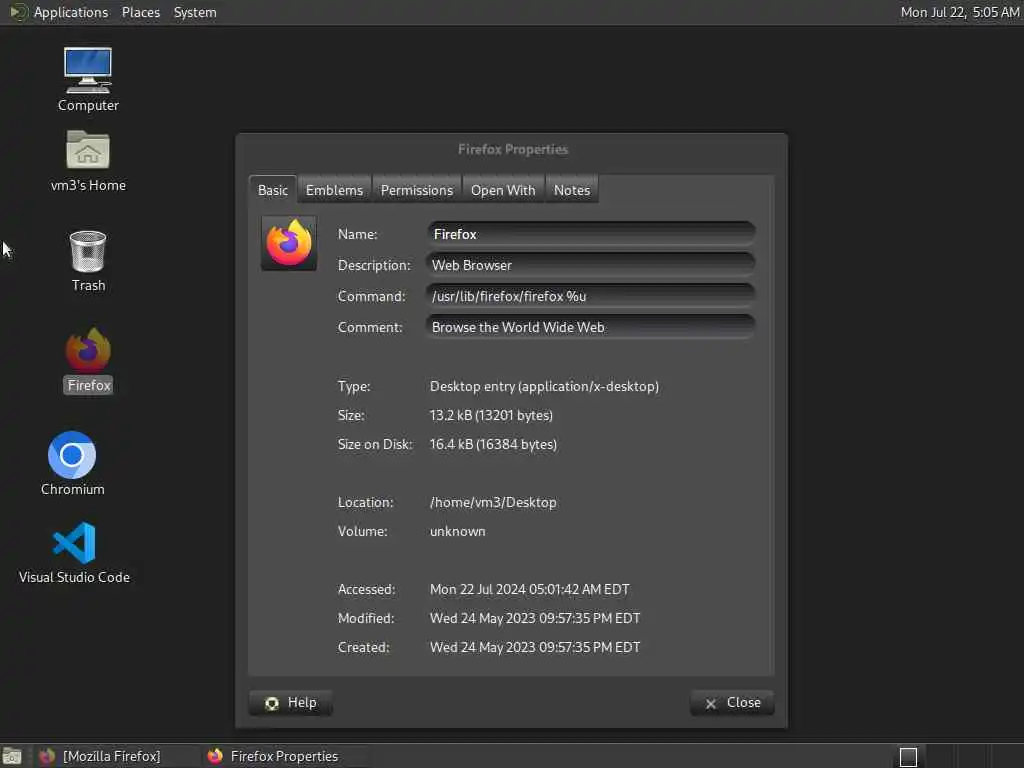
Task: Click the Size value 13.2 kB (13201 bytes)
Action: coord(491,415)
